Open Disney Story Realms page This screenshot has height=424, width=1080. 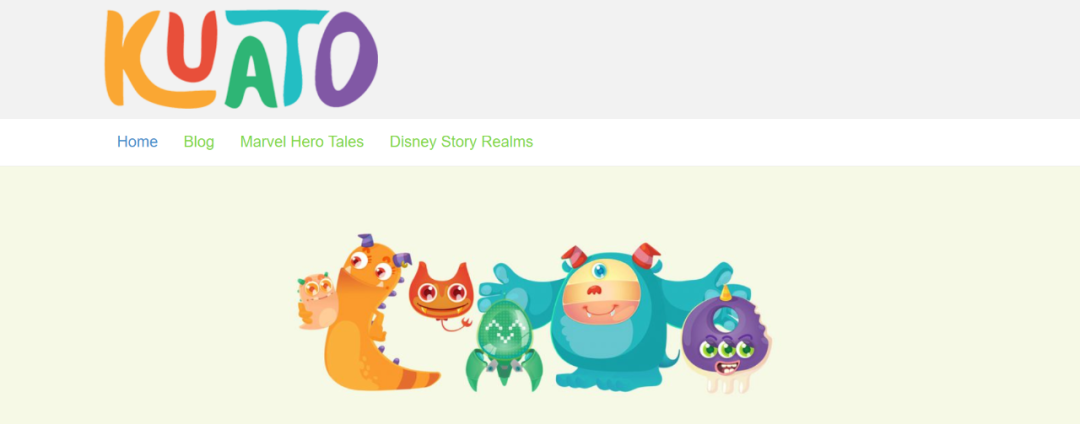[461, 142]
